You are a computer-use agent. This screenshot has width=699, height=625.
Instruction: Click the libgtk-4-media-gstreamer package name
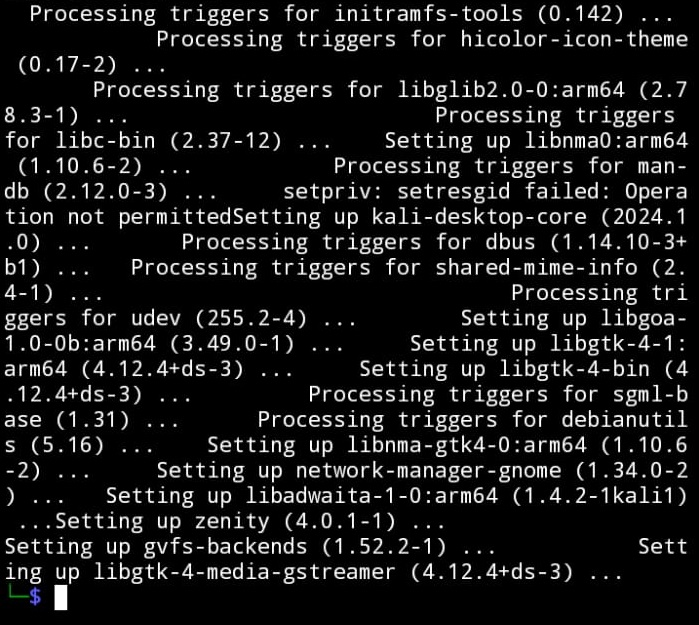[244, 572]
